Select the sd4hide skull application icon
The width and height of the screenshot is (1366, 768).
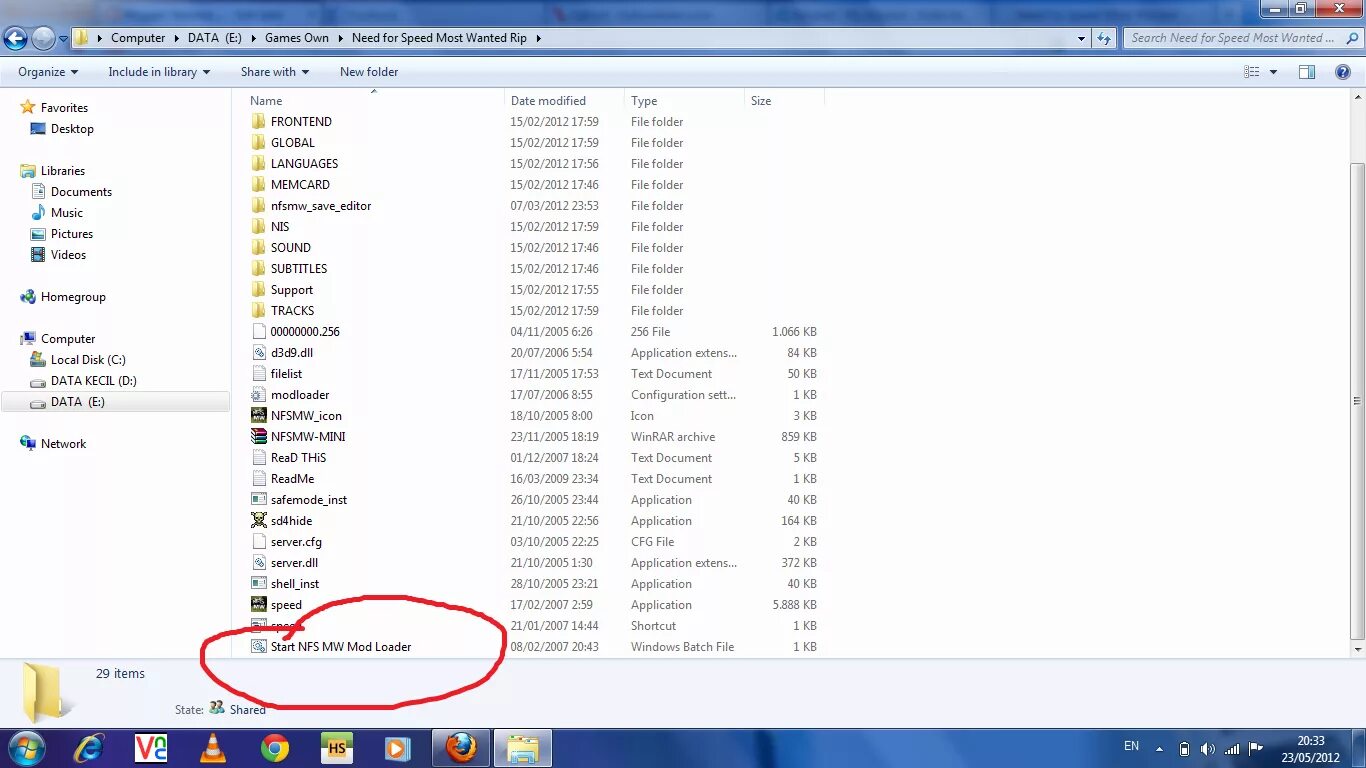(x=259, y=521)
